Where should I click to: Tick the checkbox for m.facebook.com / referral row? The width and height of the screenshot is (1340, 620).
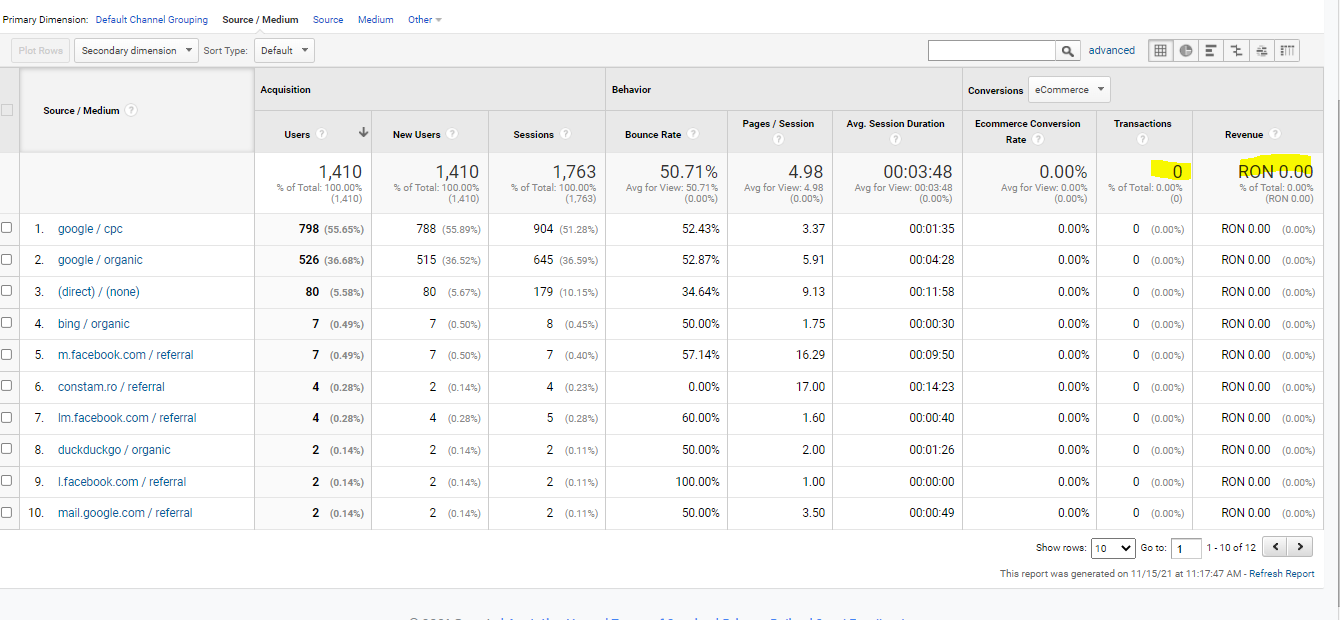[x=7, y=354]
